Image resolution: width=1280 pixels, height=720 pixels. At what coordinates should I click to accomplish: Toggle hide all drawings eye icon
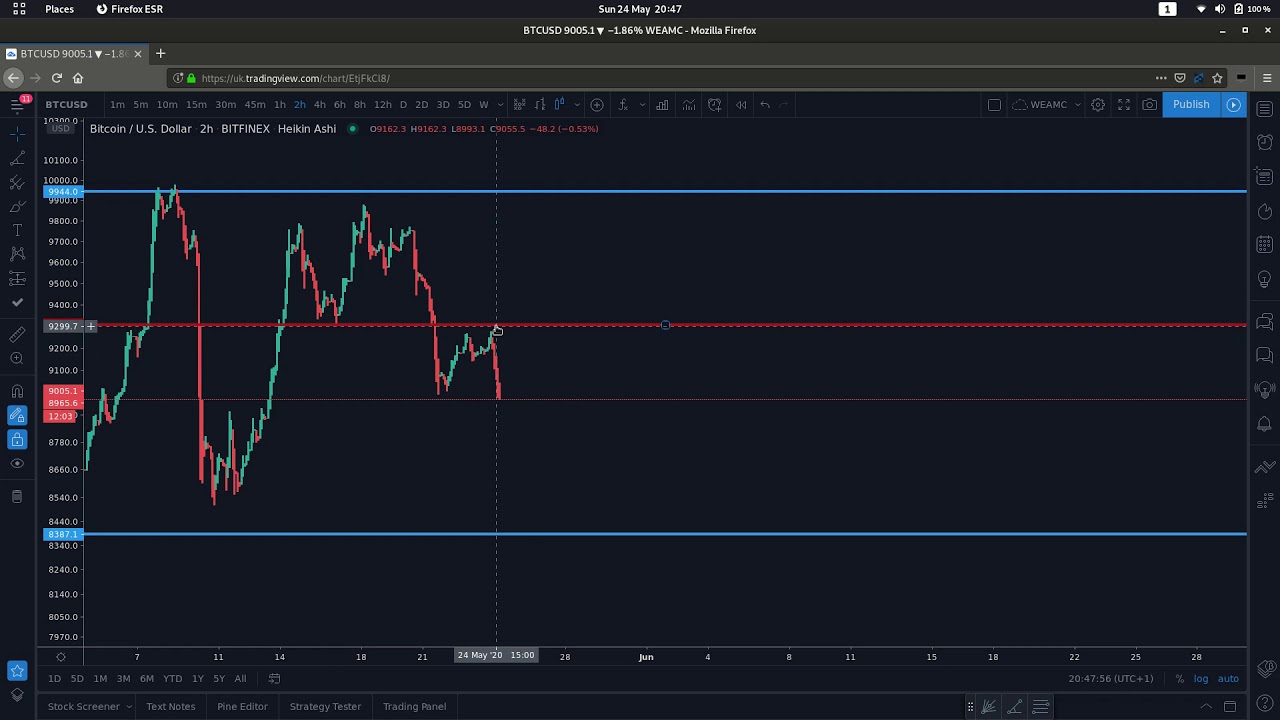(17, 463)
